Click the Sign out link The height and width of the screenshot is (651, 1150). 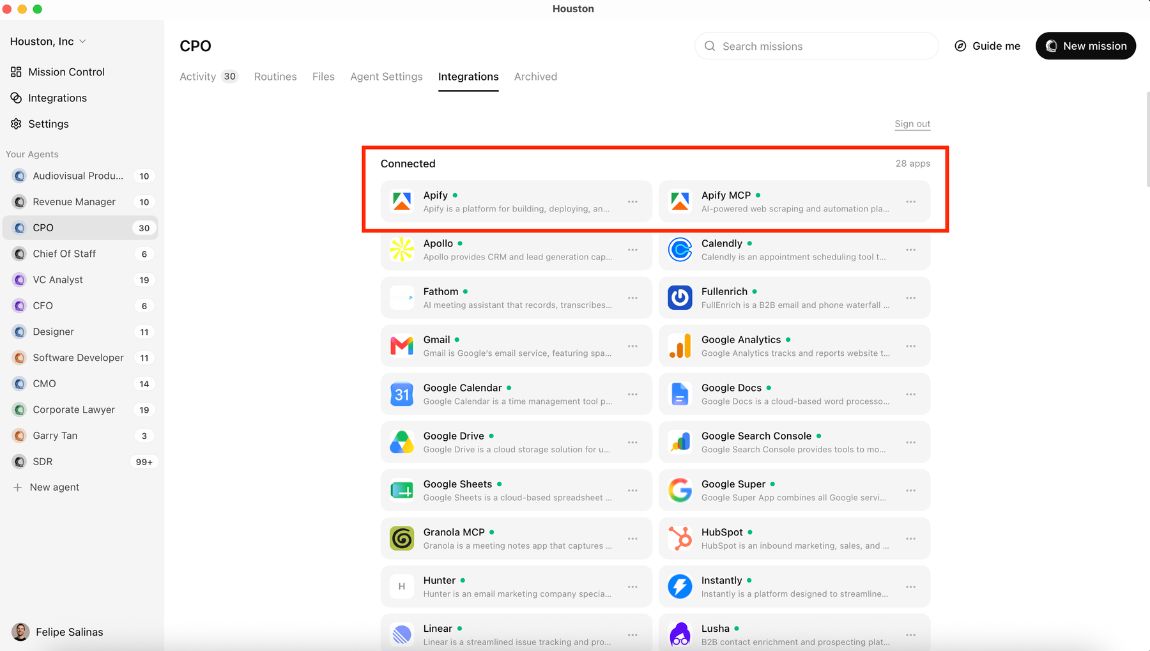(x=912, y=124)
